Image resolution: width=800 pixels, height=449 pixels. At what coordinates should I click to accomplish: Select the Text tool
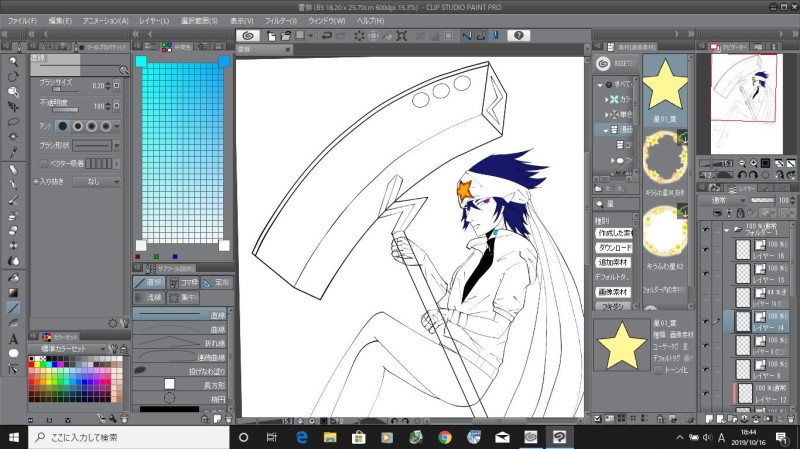click(x=13, y=338)
